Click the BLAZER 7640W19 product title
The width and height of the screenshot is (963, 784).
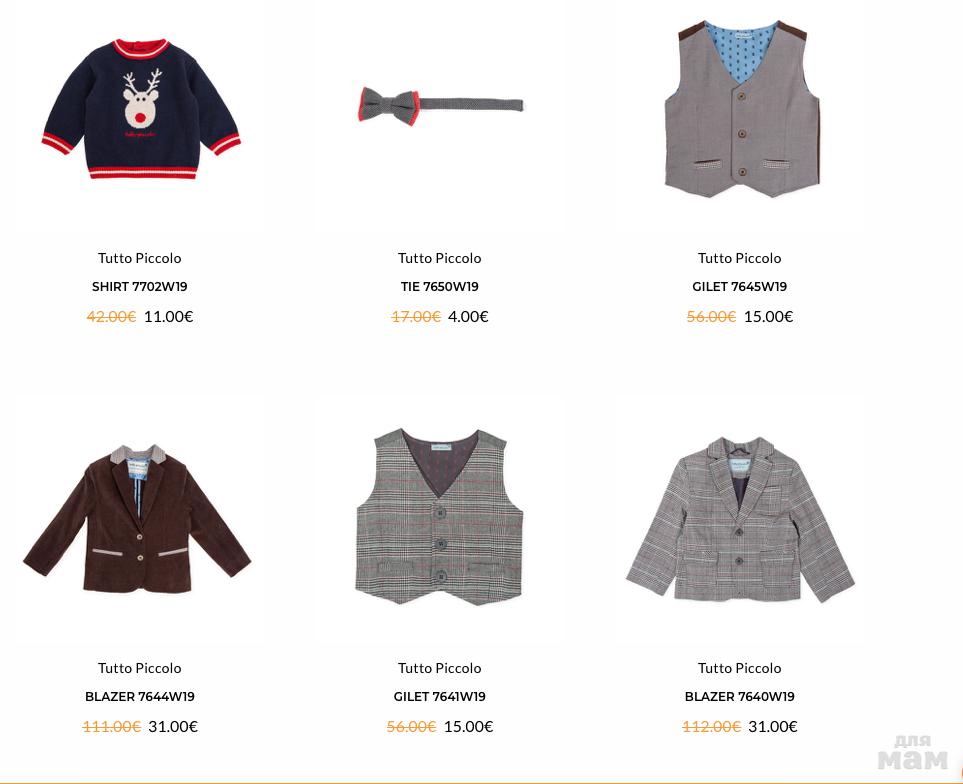tap(739, 697)
